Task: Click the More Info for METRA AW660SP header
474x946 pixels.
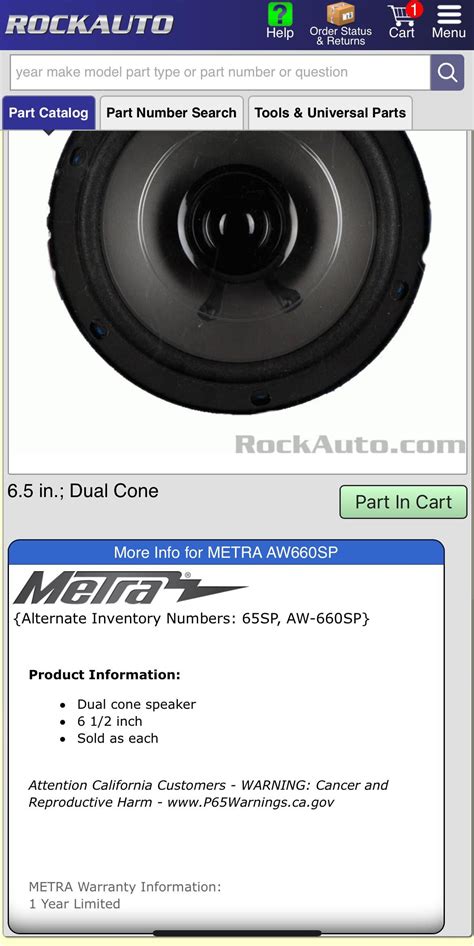Action: pyautogui.click(x=226, y=553)
